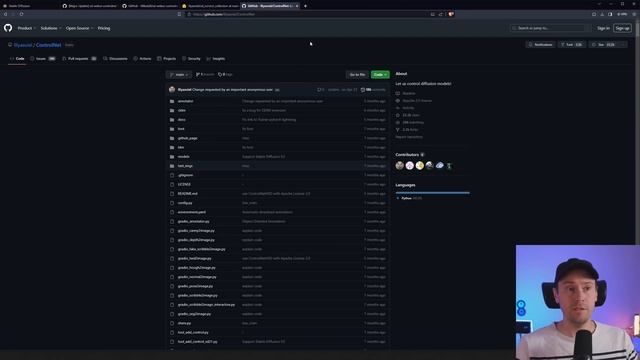This screenshot has height=360, width=640.
Task: Open the Solutions navigation dropdown
Action: pyautogui.click(x=51, y=28)
